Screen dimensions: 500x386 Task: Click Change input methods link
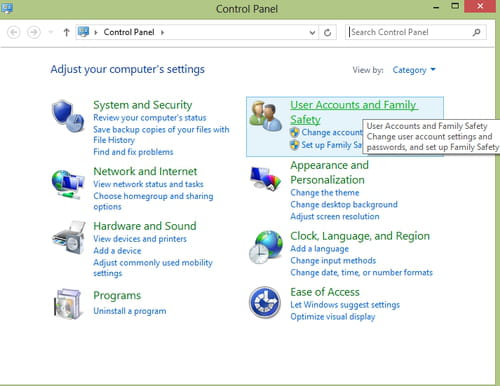[x=333, y=261]
